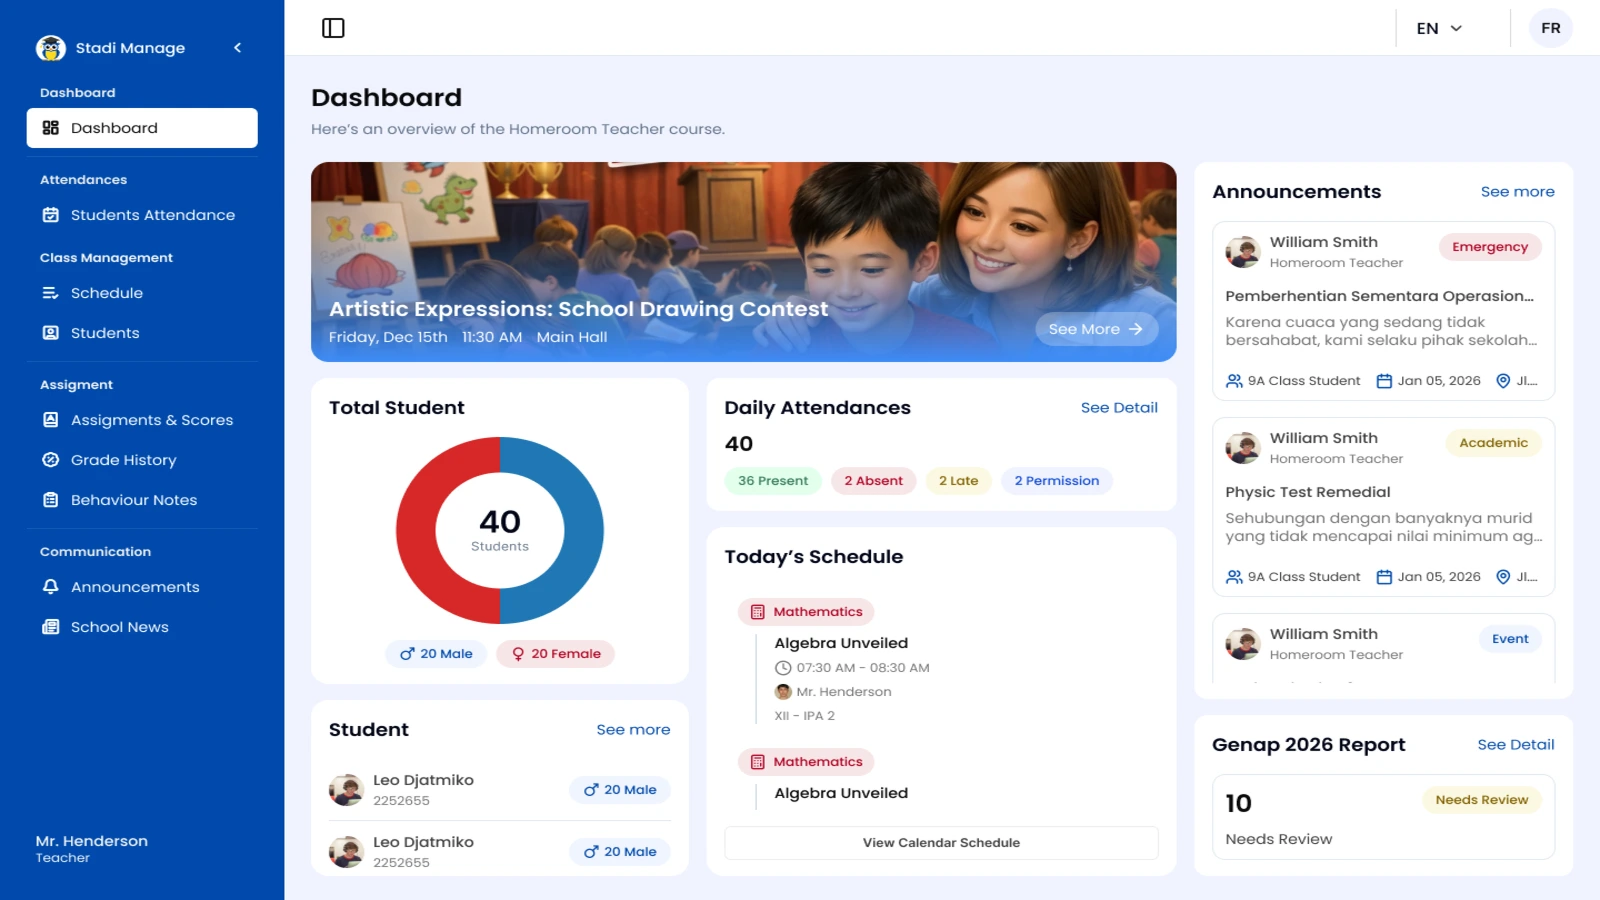
Task: Open Students menu item
Action: pyautogui.click(x=142, y=333)
